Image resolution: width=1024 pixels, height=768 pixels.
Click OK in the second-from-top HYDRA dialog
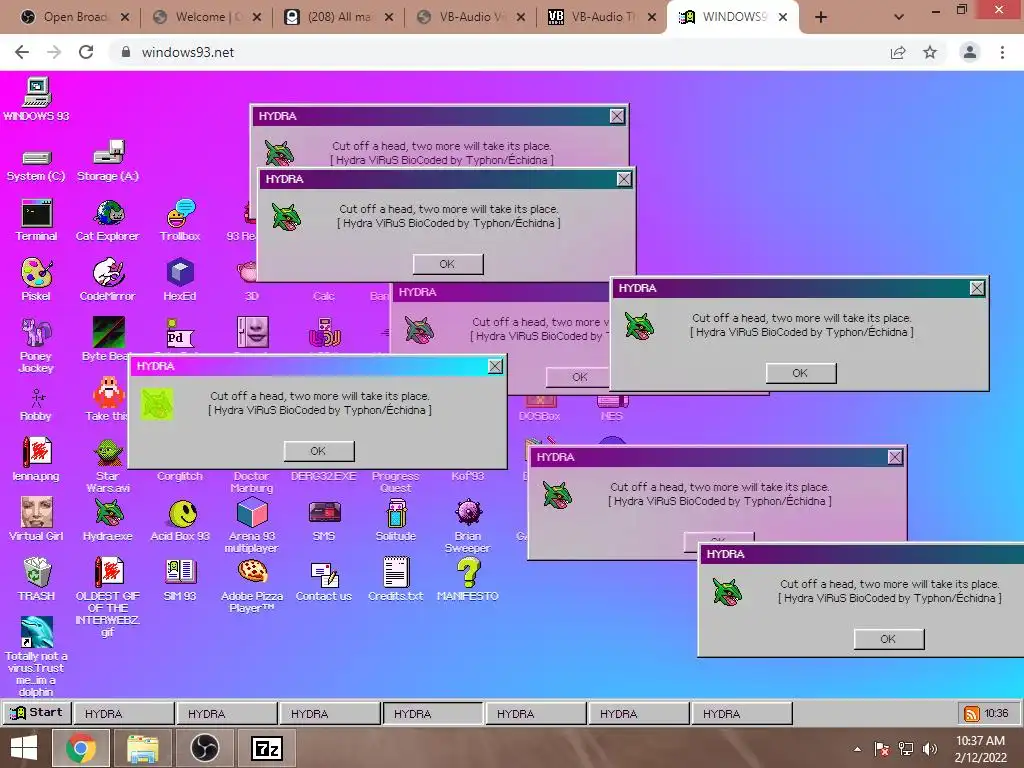coord(448,264)
